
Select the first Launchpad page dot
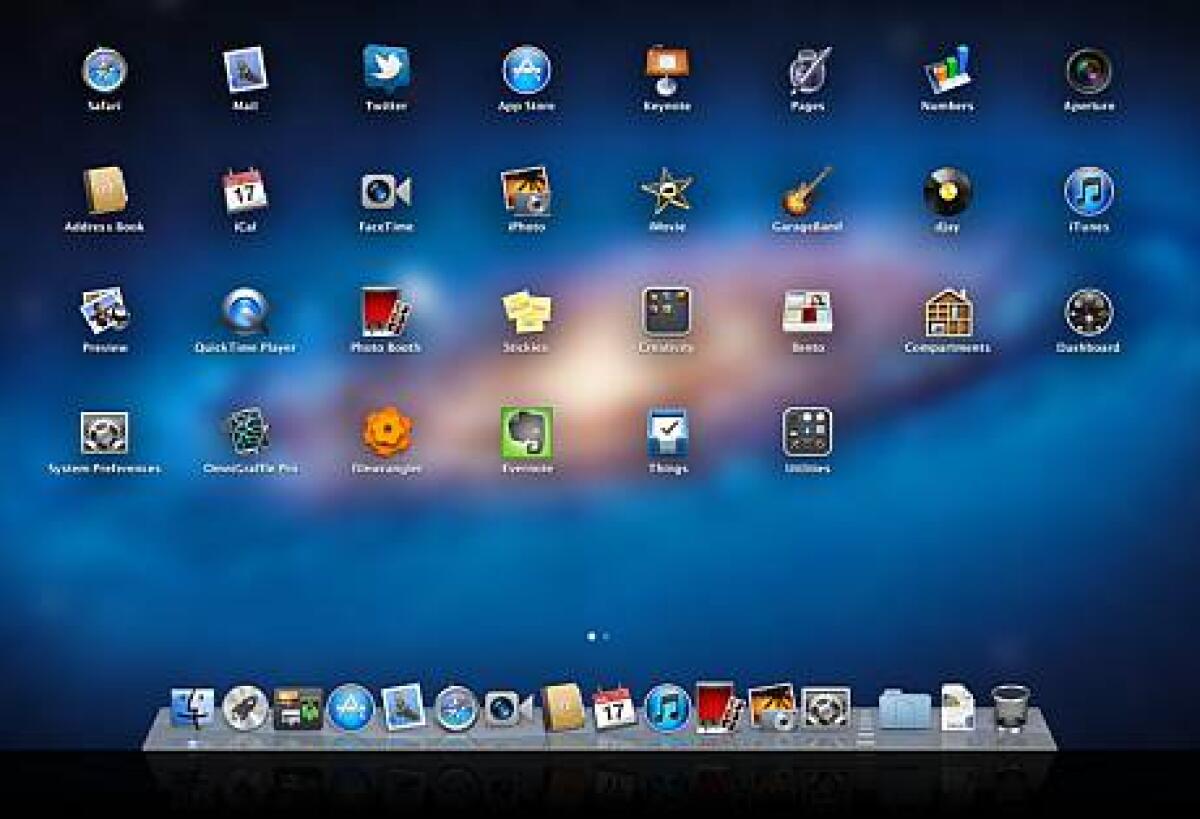click(x=592, y=635)
